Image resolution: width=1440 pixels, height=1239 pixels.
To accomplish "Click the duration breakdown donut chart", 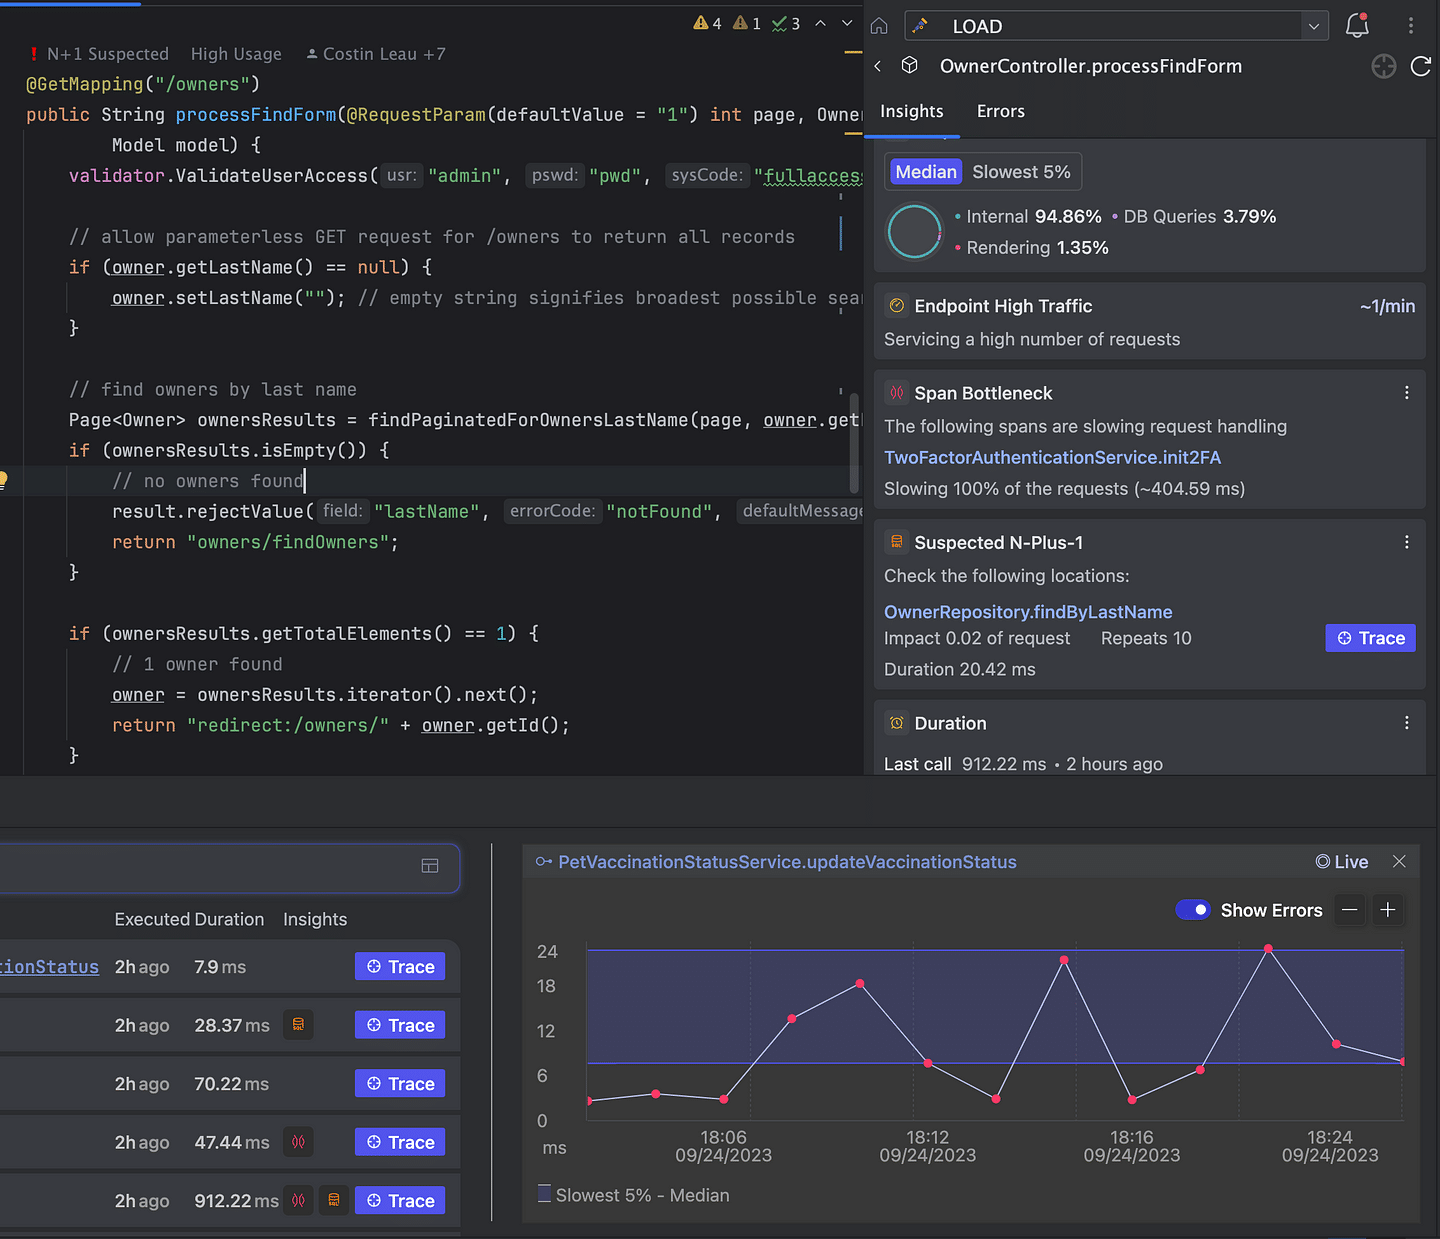I will click(x=915, y=231).
